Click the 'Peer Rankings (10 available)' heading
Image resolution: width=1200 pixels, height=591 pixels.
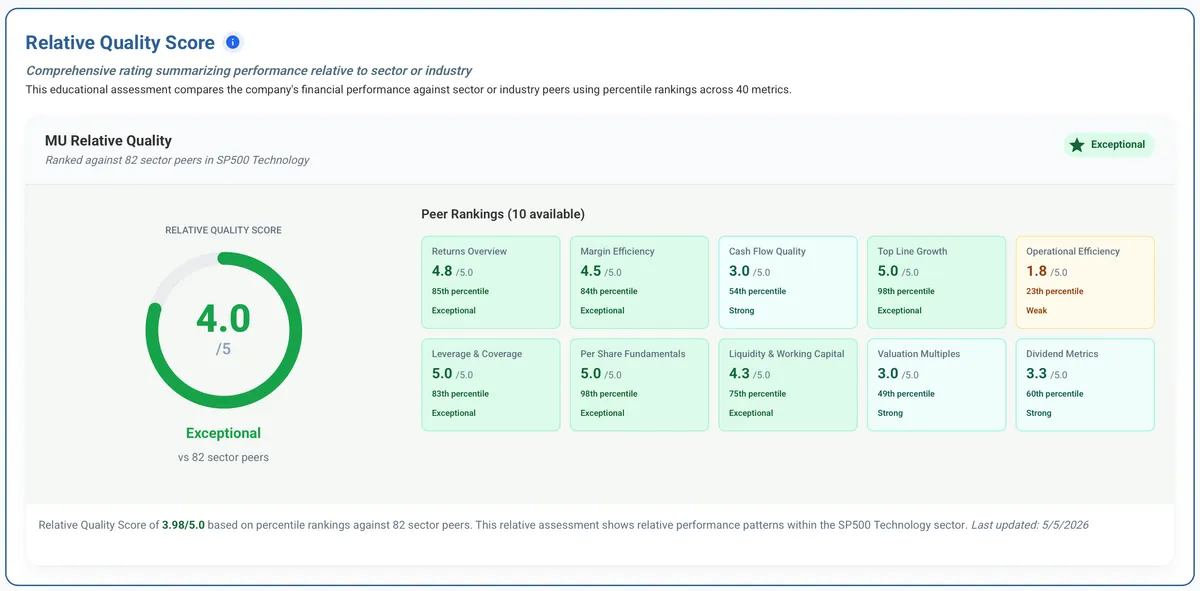503,214
